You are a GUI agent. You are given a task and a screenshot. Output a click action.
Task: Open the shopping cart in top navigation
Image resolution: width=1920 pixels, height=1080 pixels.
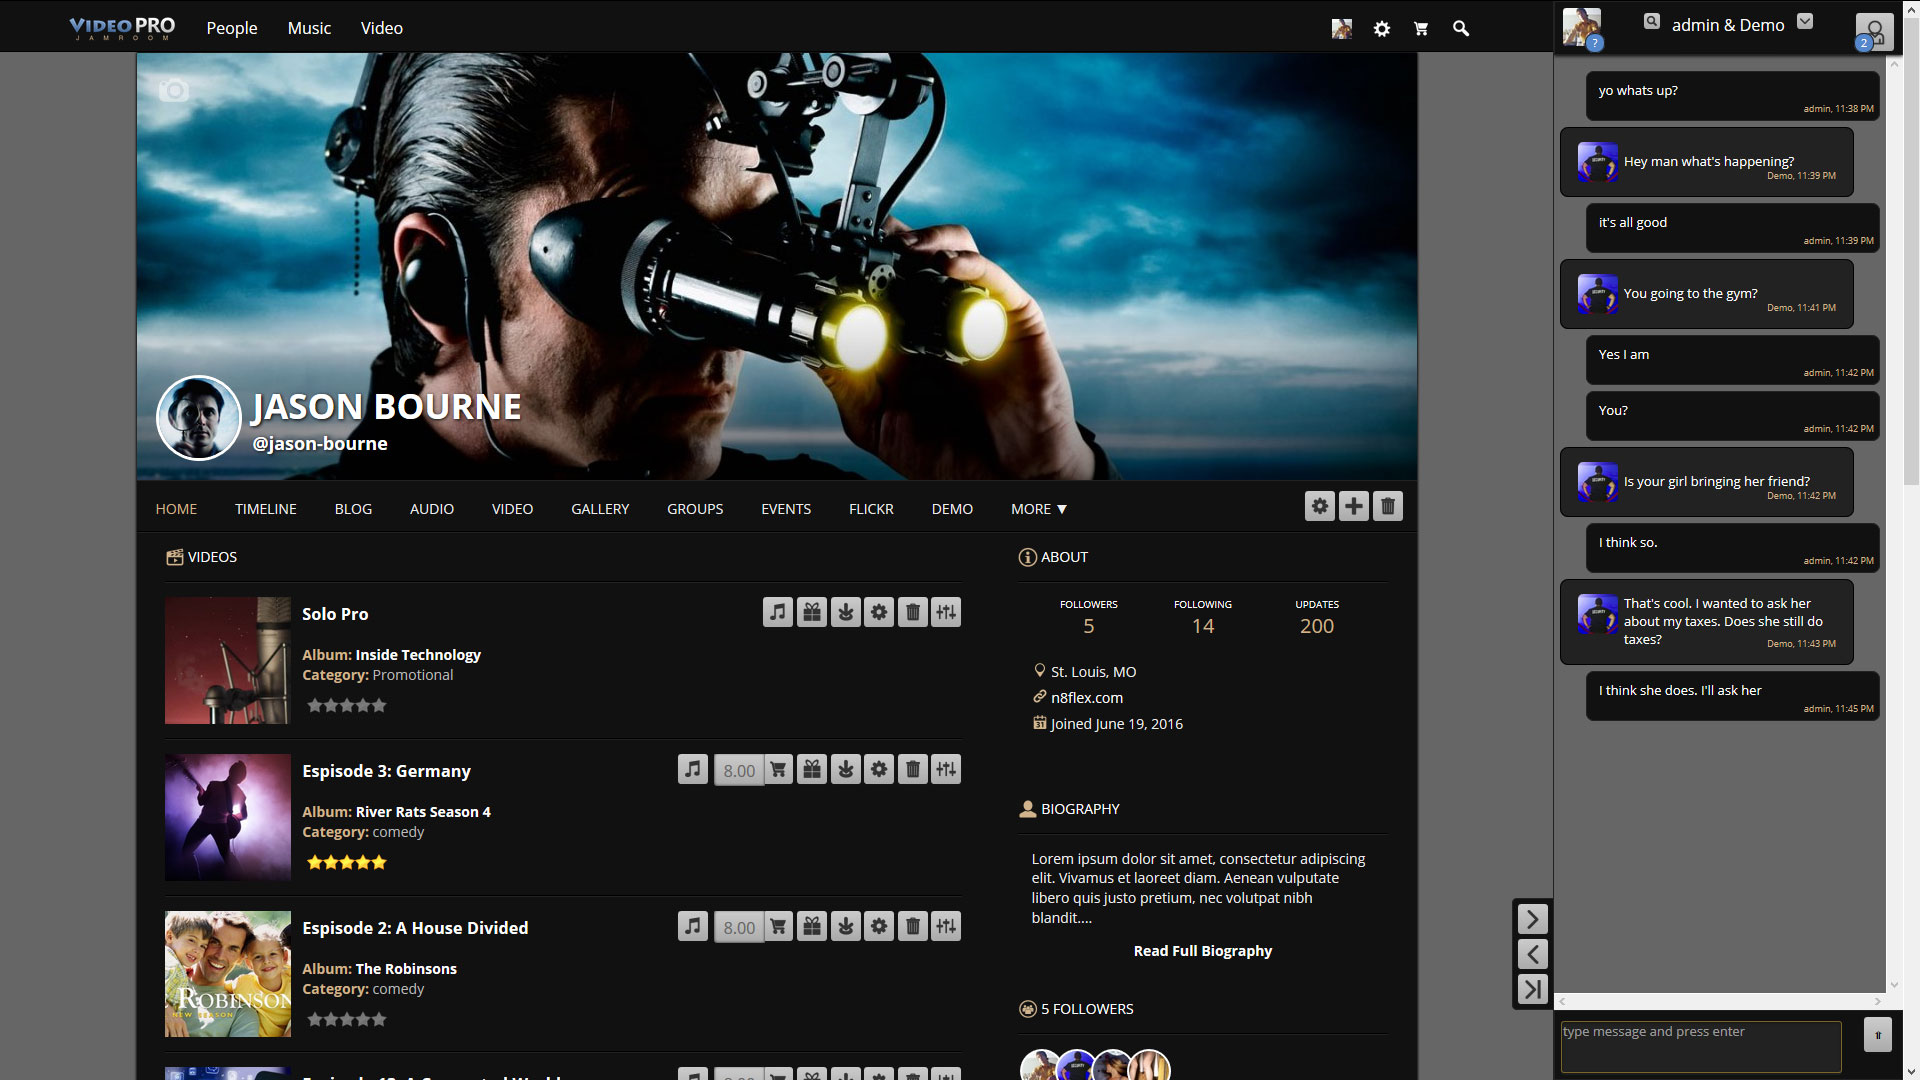click(x=1421, y=29)
